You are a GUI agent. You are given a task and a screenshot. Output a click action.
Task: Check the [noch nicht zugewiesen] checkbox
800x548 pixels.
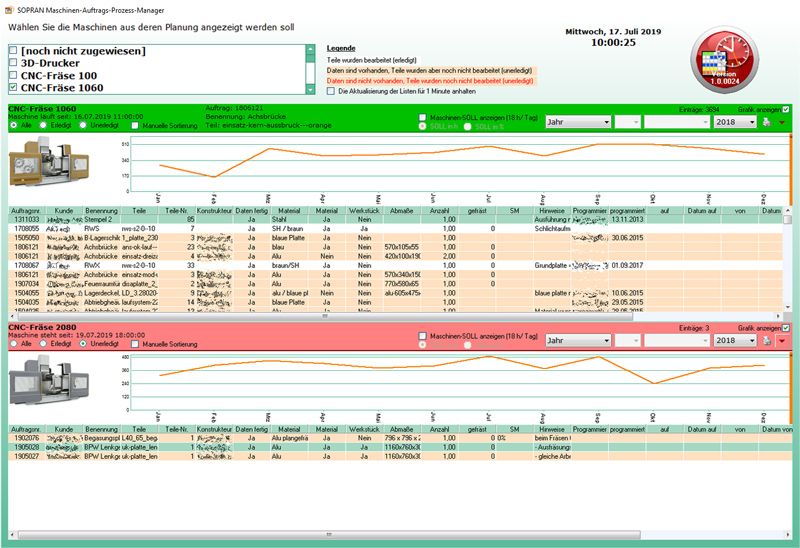(13, 51)
